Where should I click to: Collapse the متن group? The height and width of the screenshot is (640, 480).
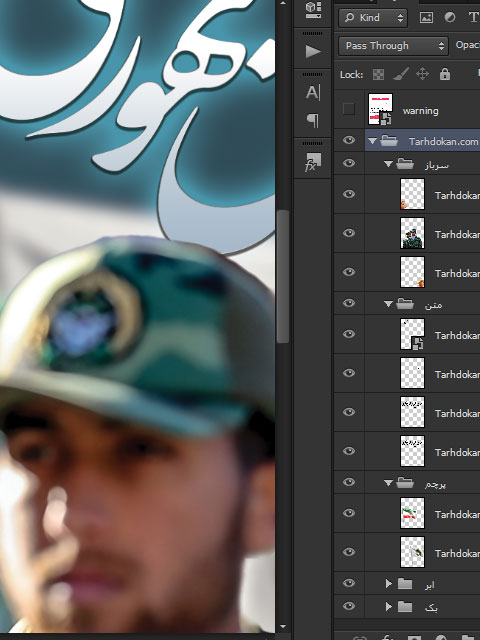tap(388, 304)
